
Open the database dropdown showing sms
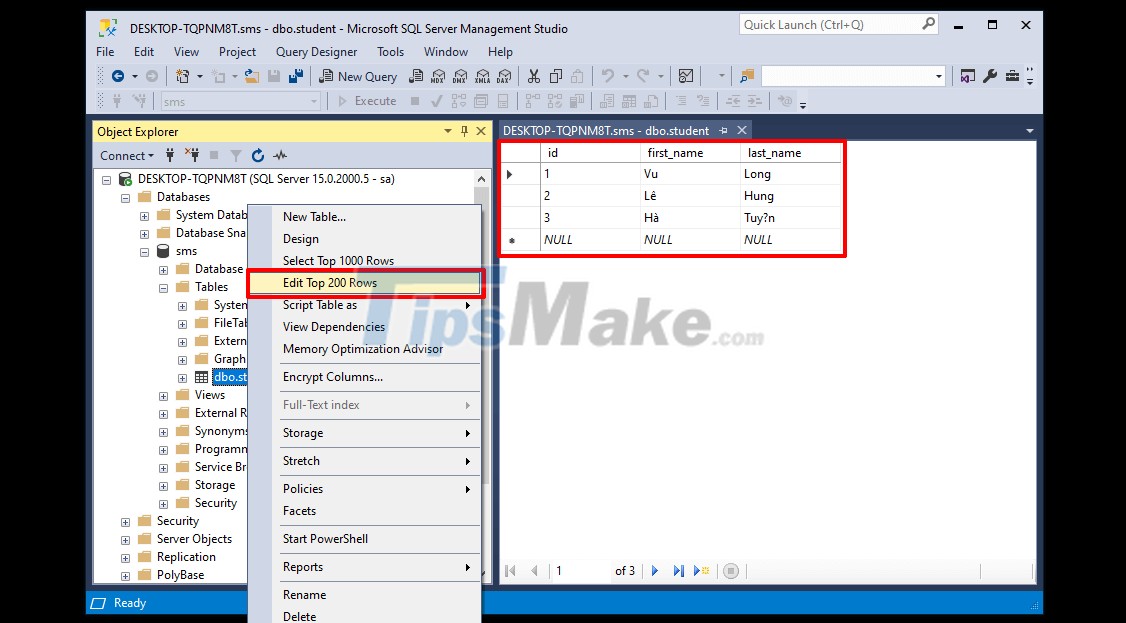tap(315, 101)
